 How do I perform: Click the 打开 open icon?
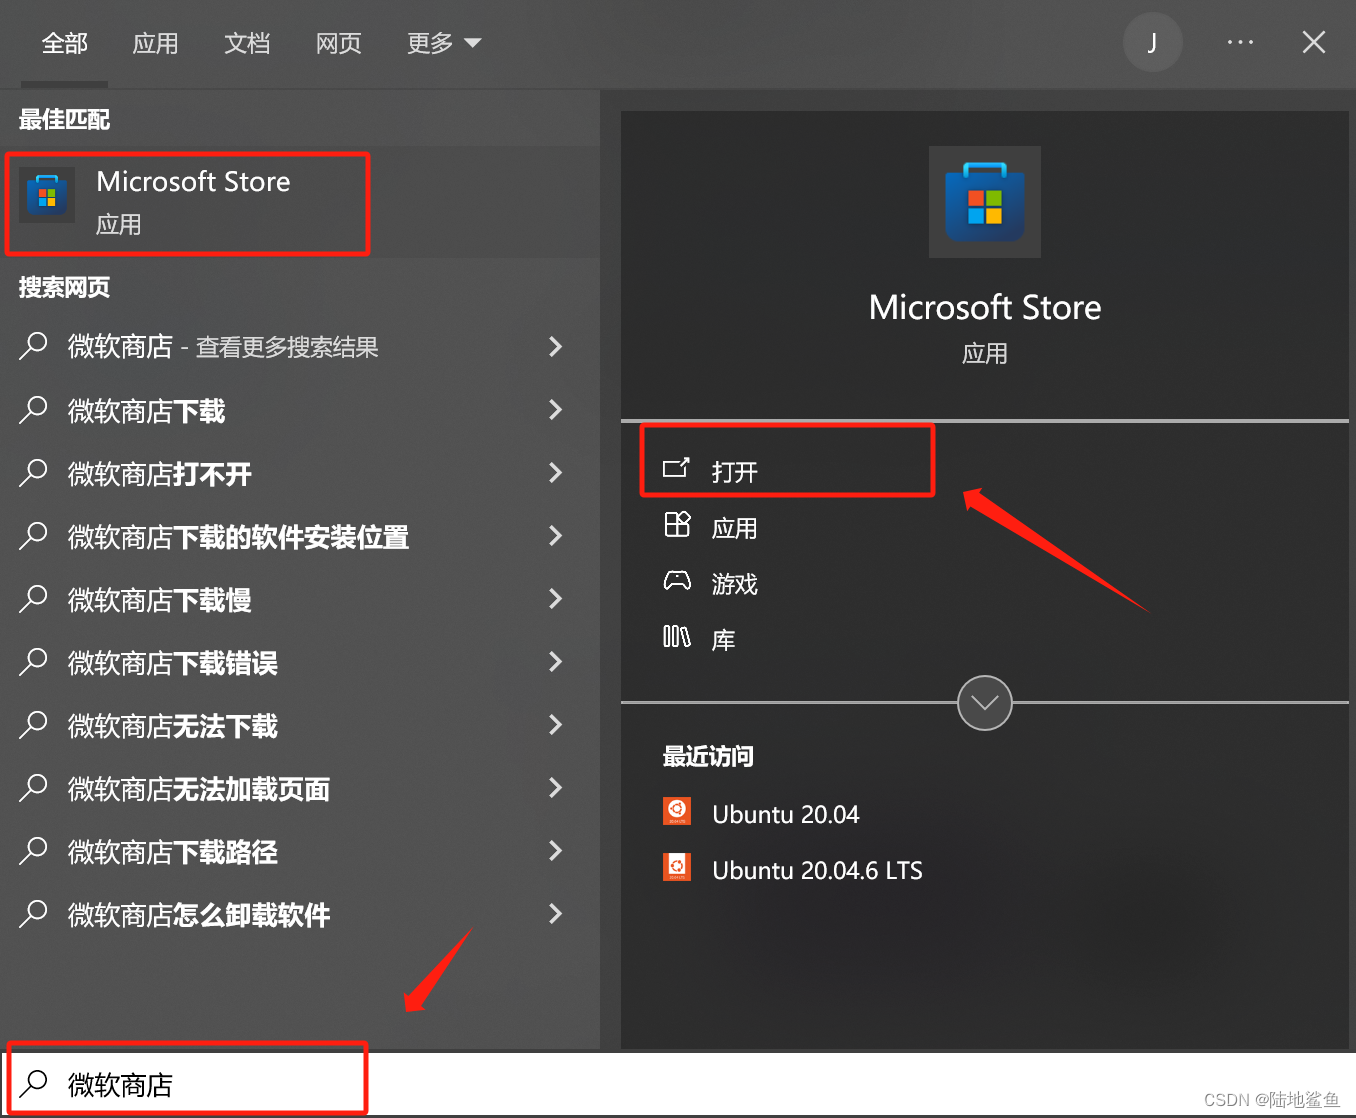coord(676,468)
